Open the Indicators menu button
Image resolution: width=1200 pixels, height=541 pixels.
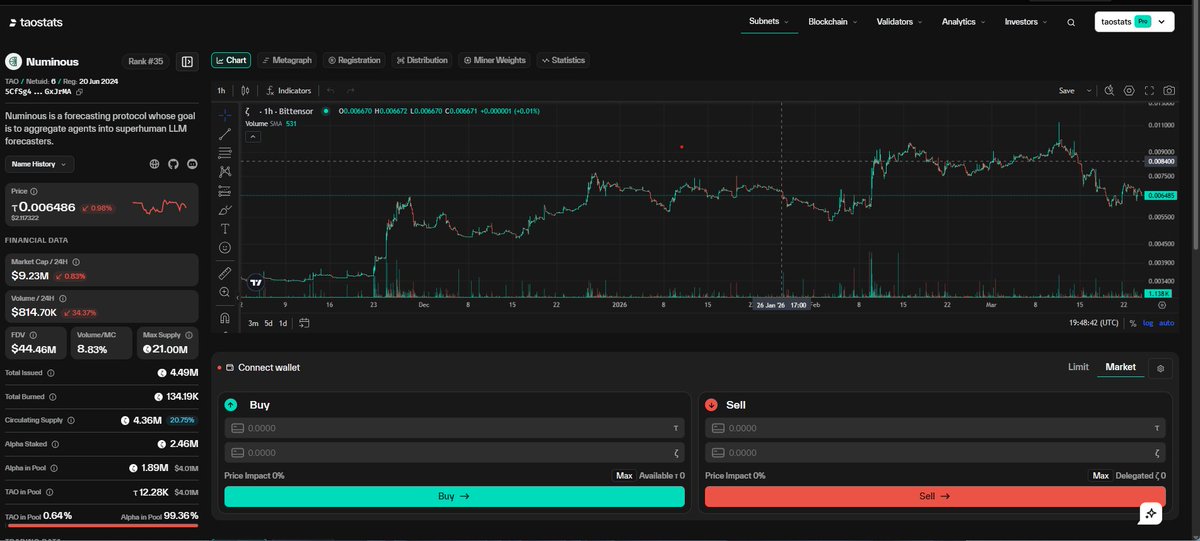pos(289,90)
